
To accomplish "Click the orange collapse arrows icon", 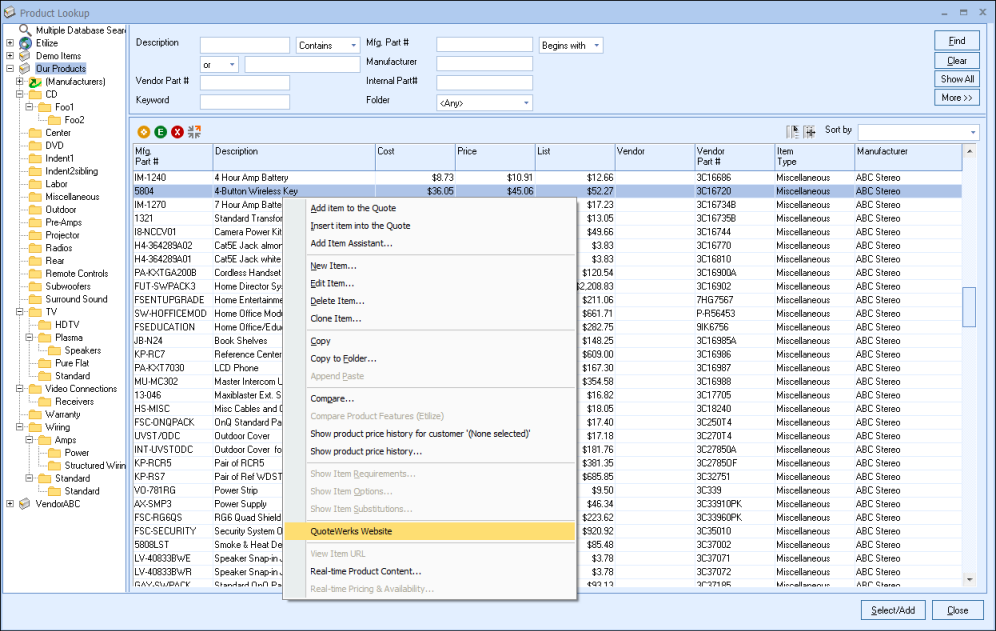I will pos(194,132).
